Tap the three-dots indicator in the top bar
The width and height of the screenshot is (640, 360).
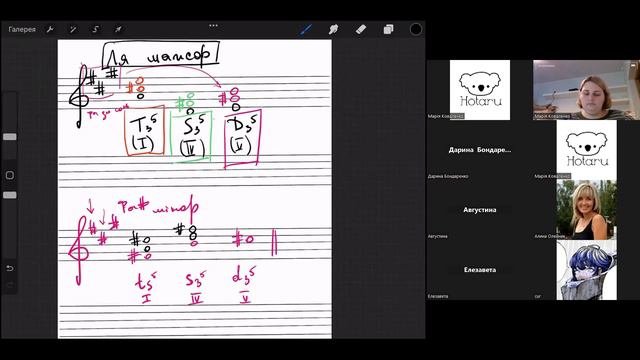pos(213,25)
